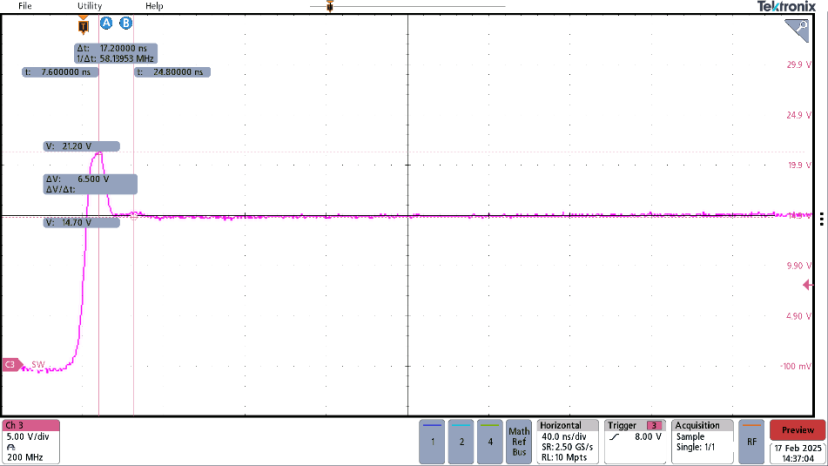Click the 4.90 V scale label

click(798, 316)
